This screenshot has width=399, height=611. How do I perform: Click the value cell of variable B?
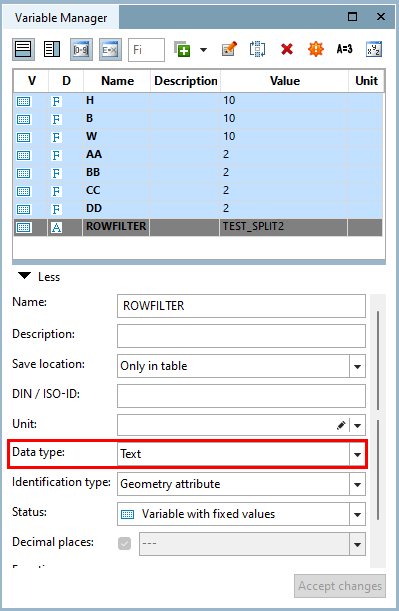pyautogui.click(x=284, y=118)
